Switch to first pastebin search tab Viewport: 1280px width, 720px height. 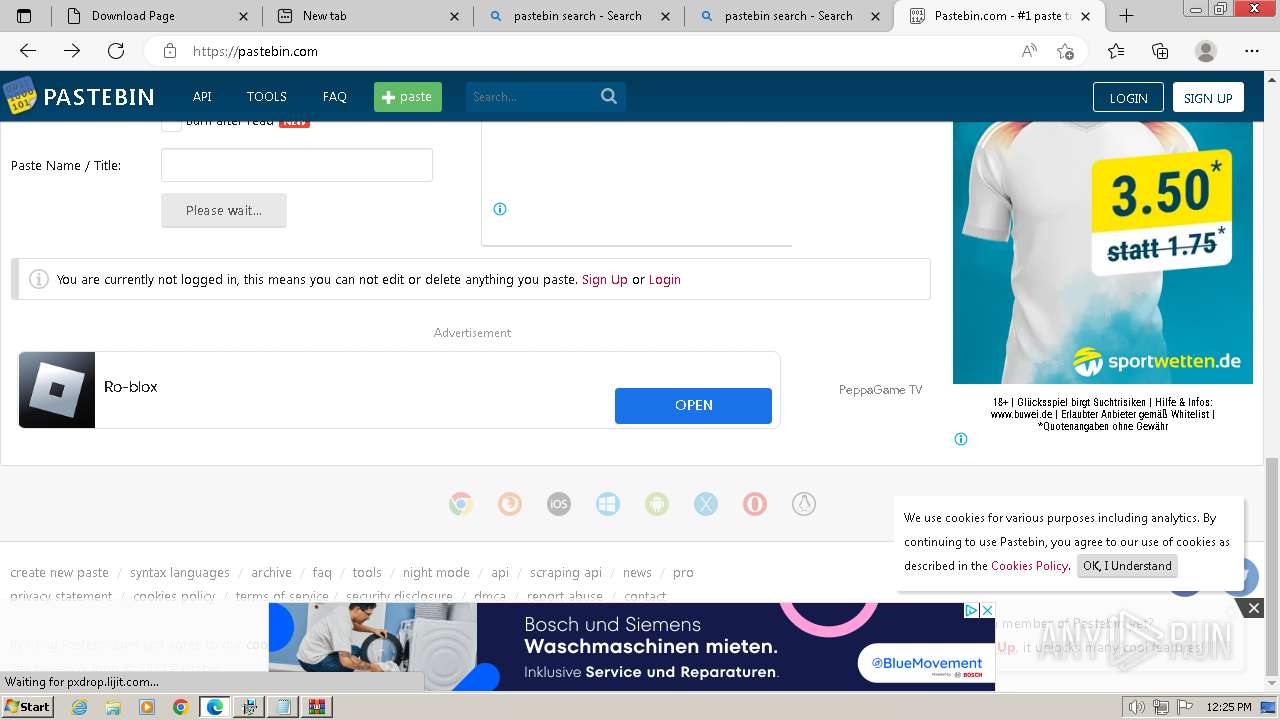(x=577, y=16)
